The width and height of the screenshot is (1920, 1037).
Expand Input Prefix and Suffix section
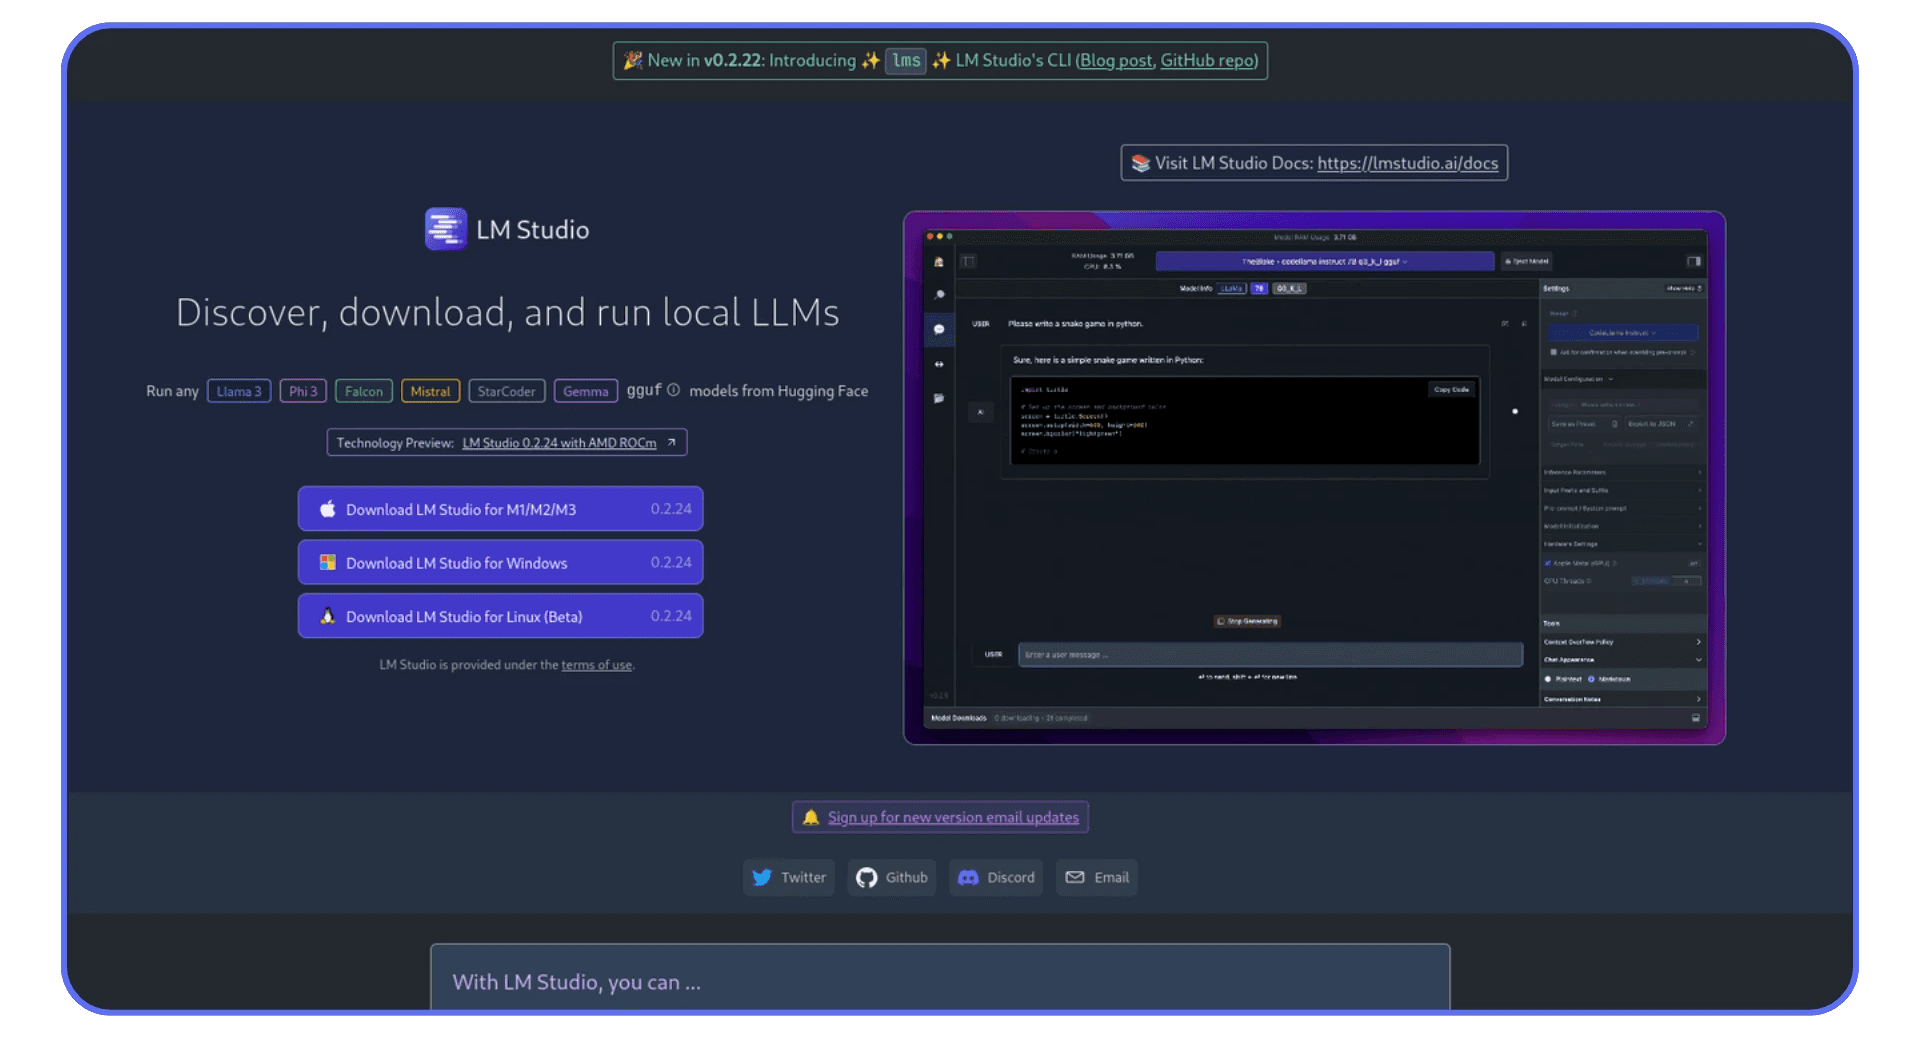[x=1622, y=490]
